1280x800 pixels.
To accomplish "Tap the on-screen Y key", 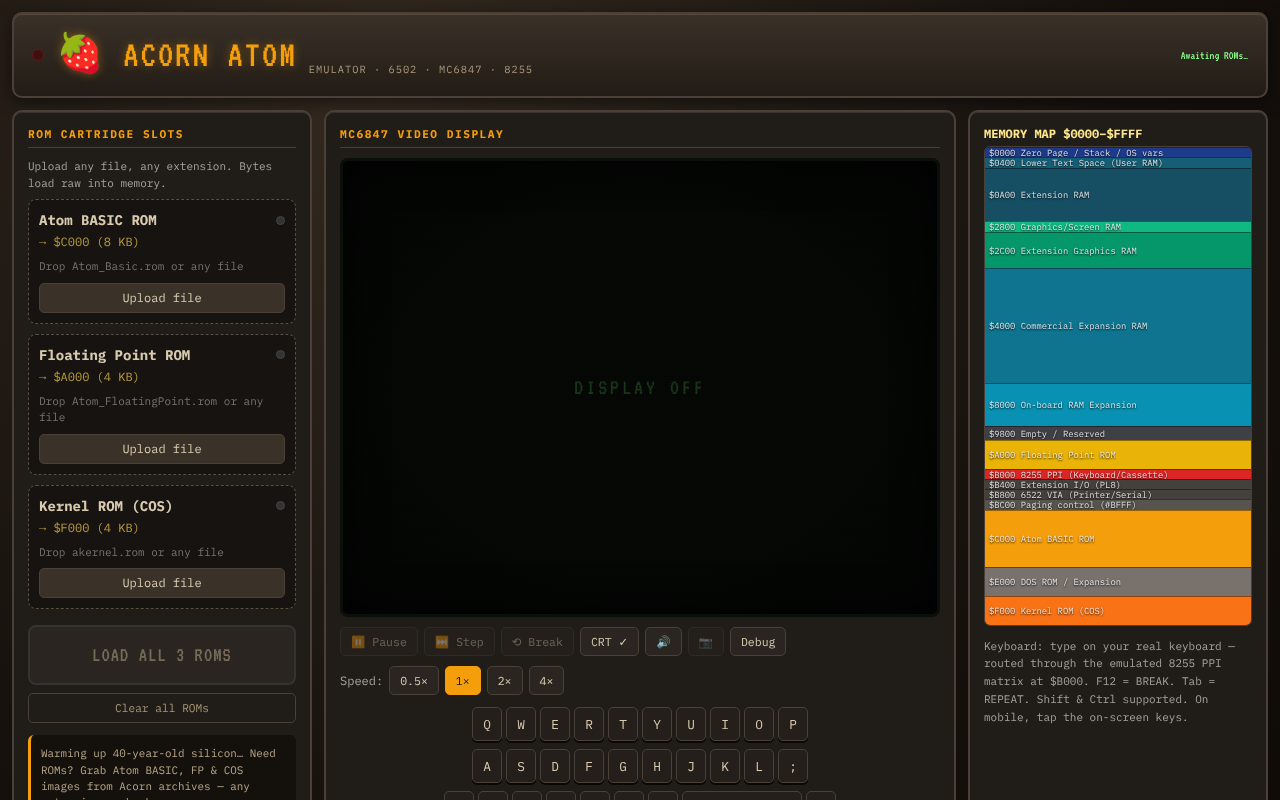I will tap(657, 724).
